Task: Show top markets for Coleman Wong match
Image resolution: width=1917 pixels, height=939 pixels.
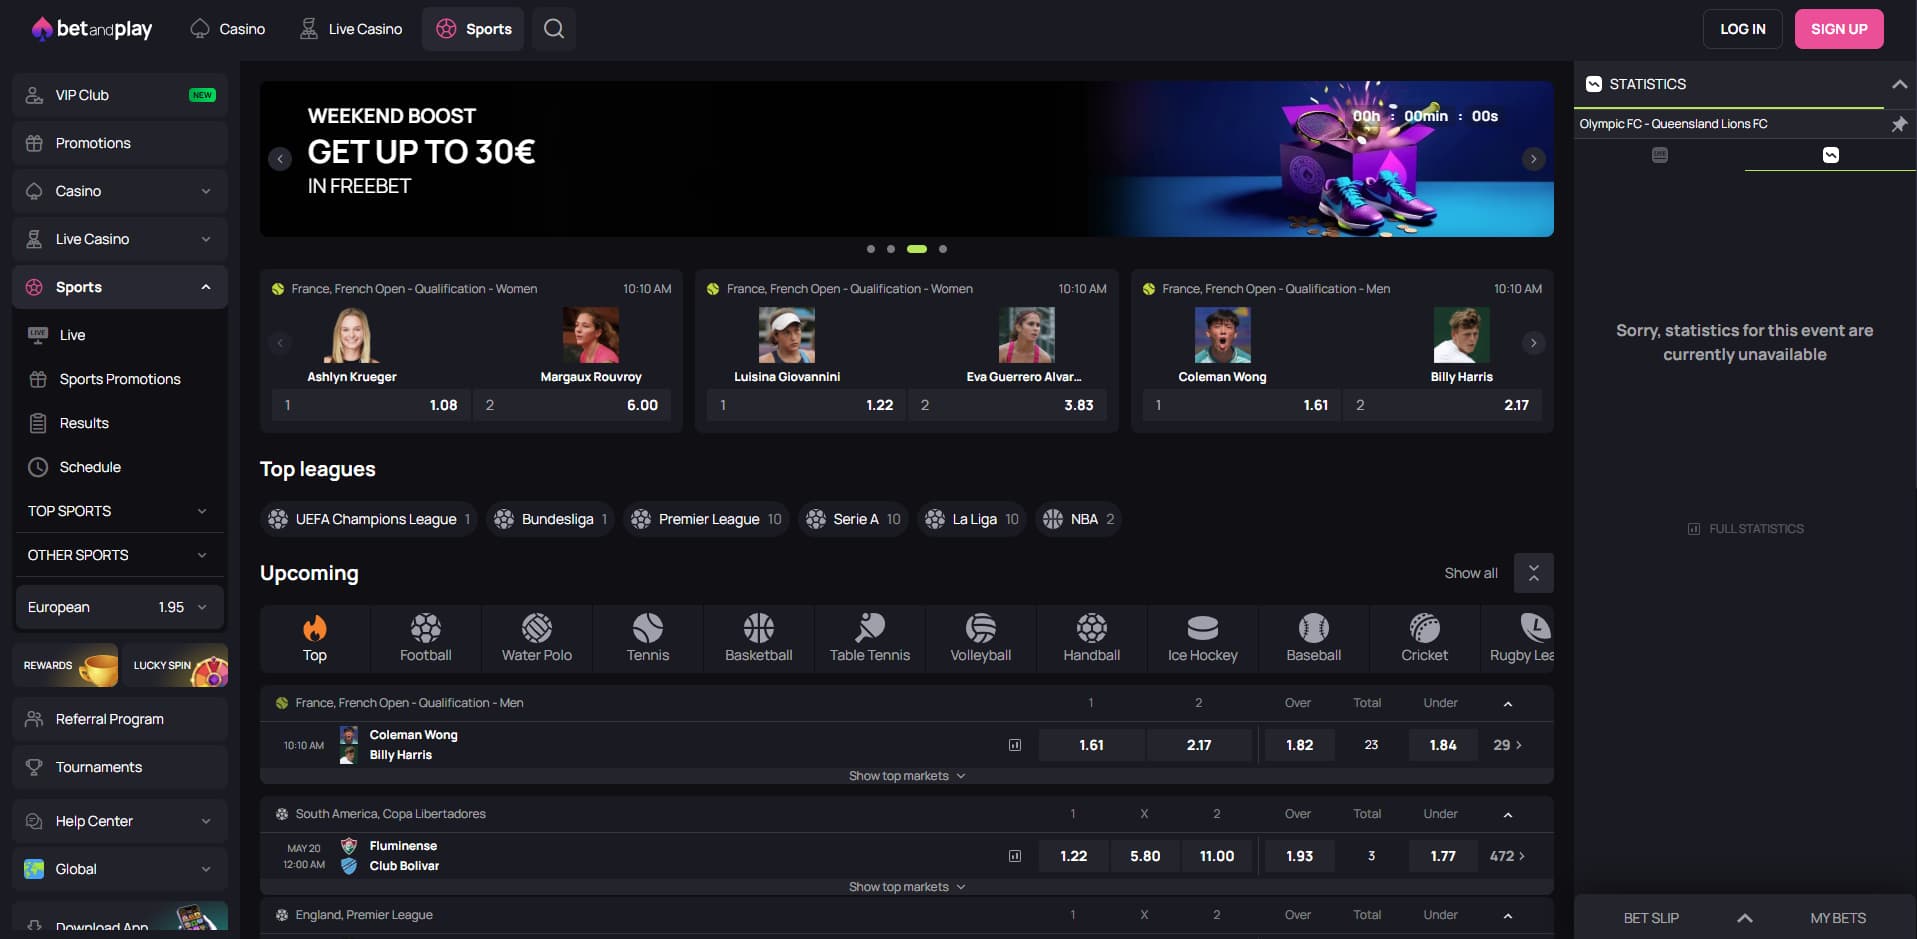Action: point(906,776)
